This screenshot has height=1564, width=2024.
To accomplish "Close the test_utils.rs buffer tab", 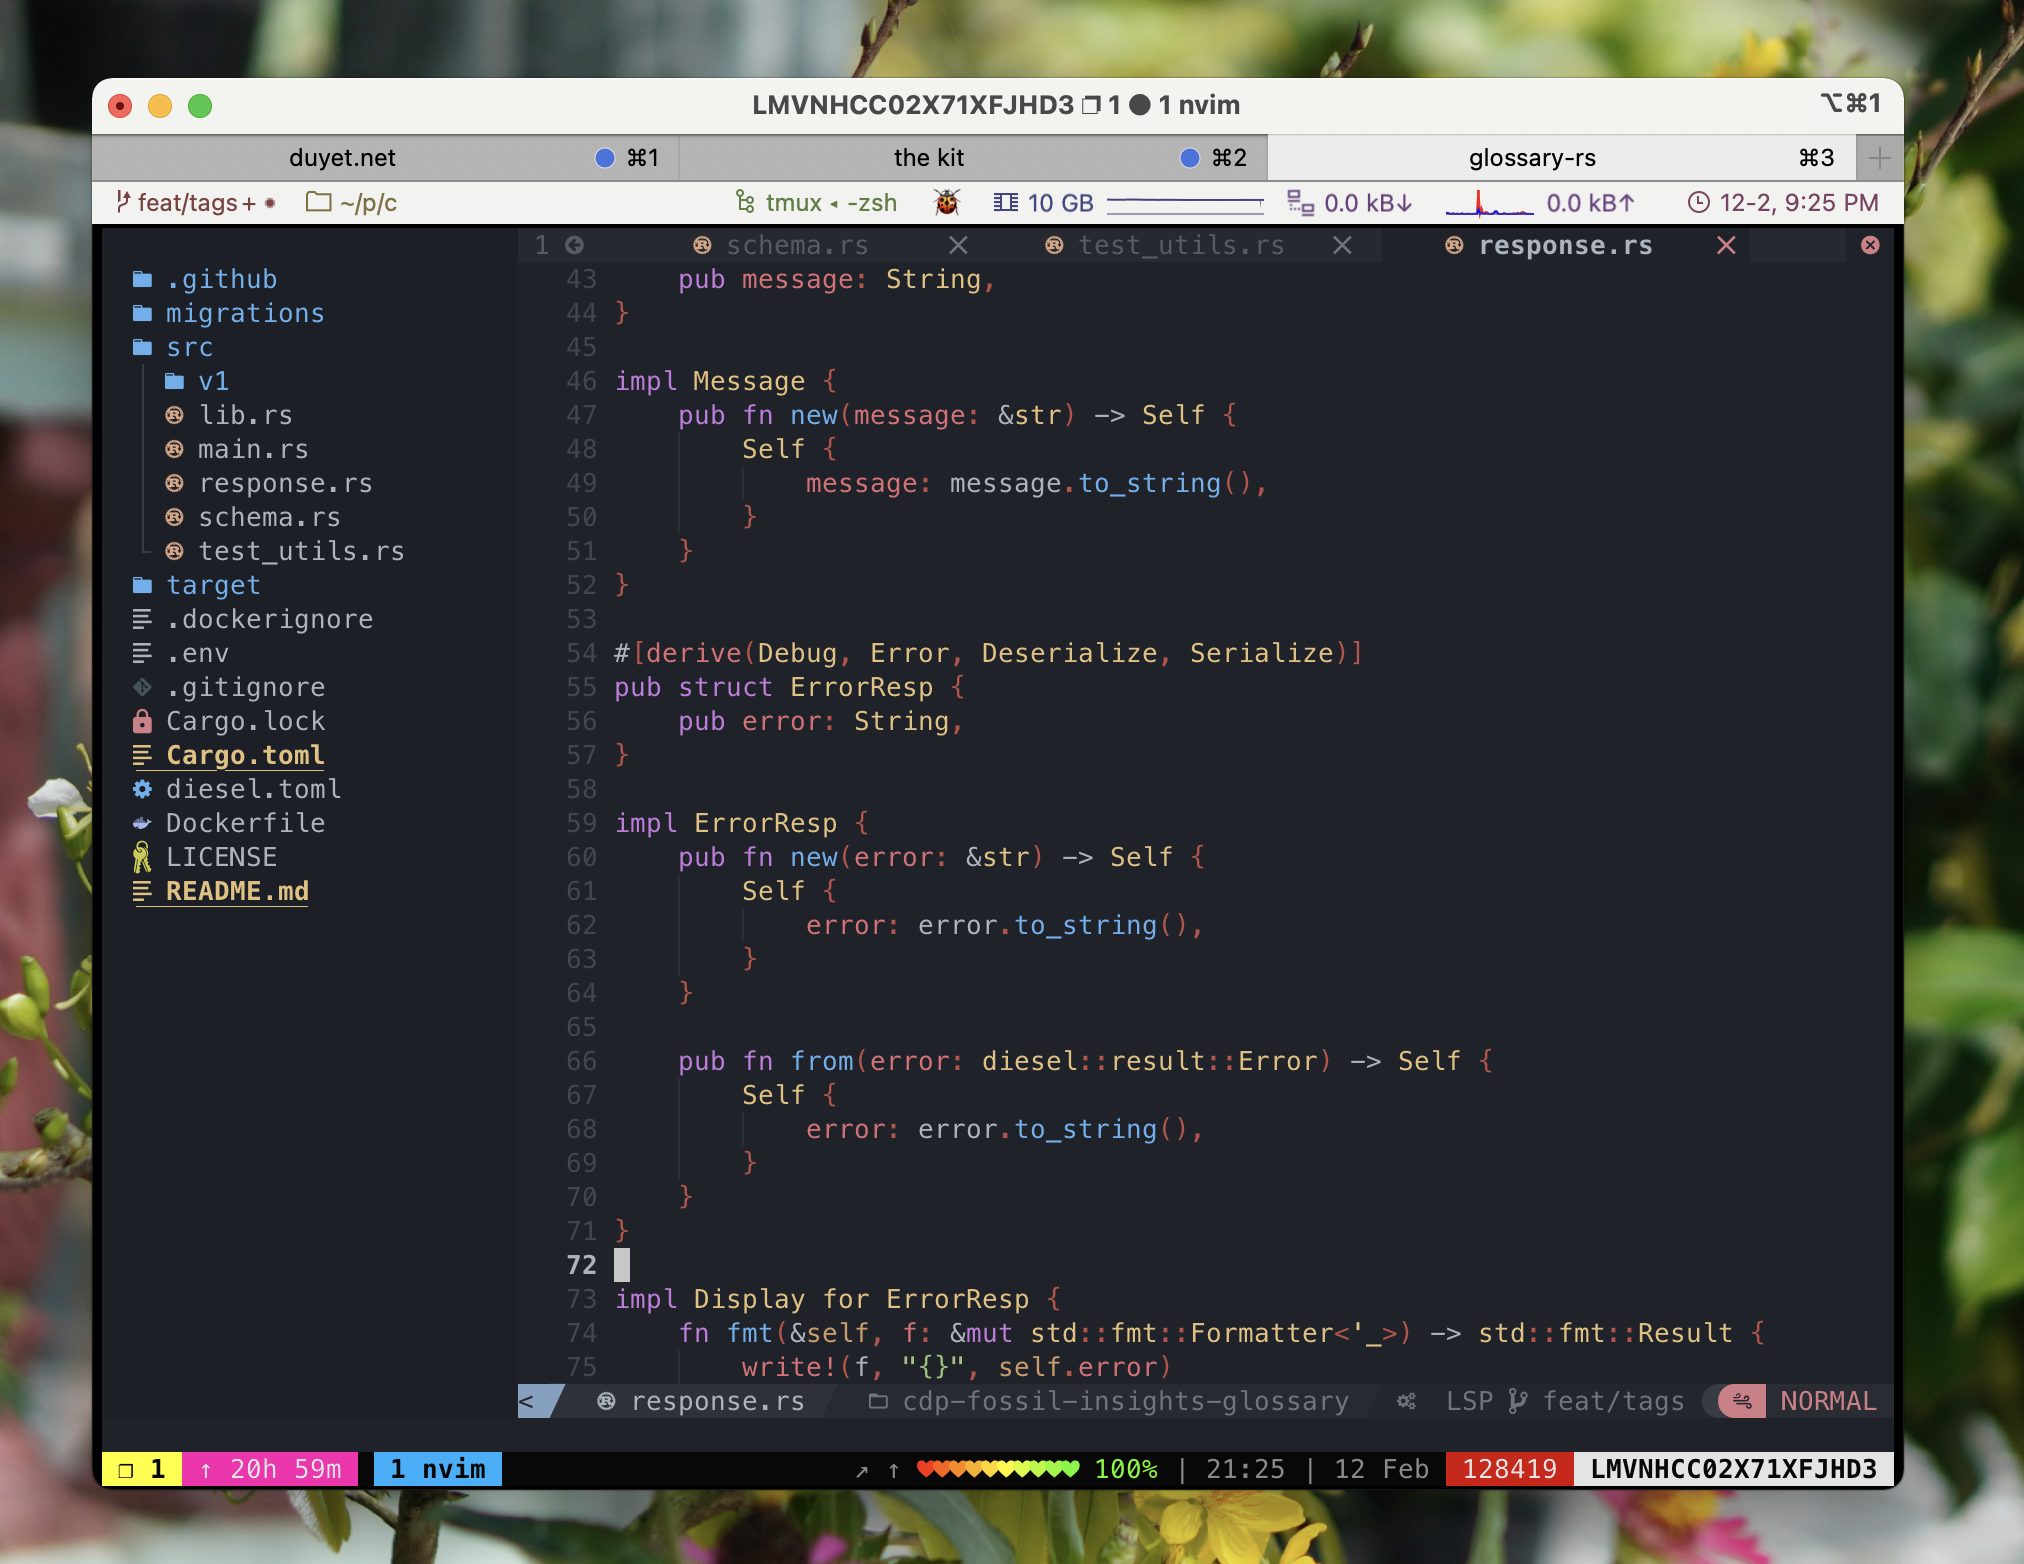I will pyautogui.click(x=1342, y=245).
